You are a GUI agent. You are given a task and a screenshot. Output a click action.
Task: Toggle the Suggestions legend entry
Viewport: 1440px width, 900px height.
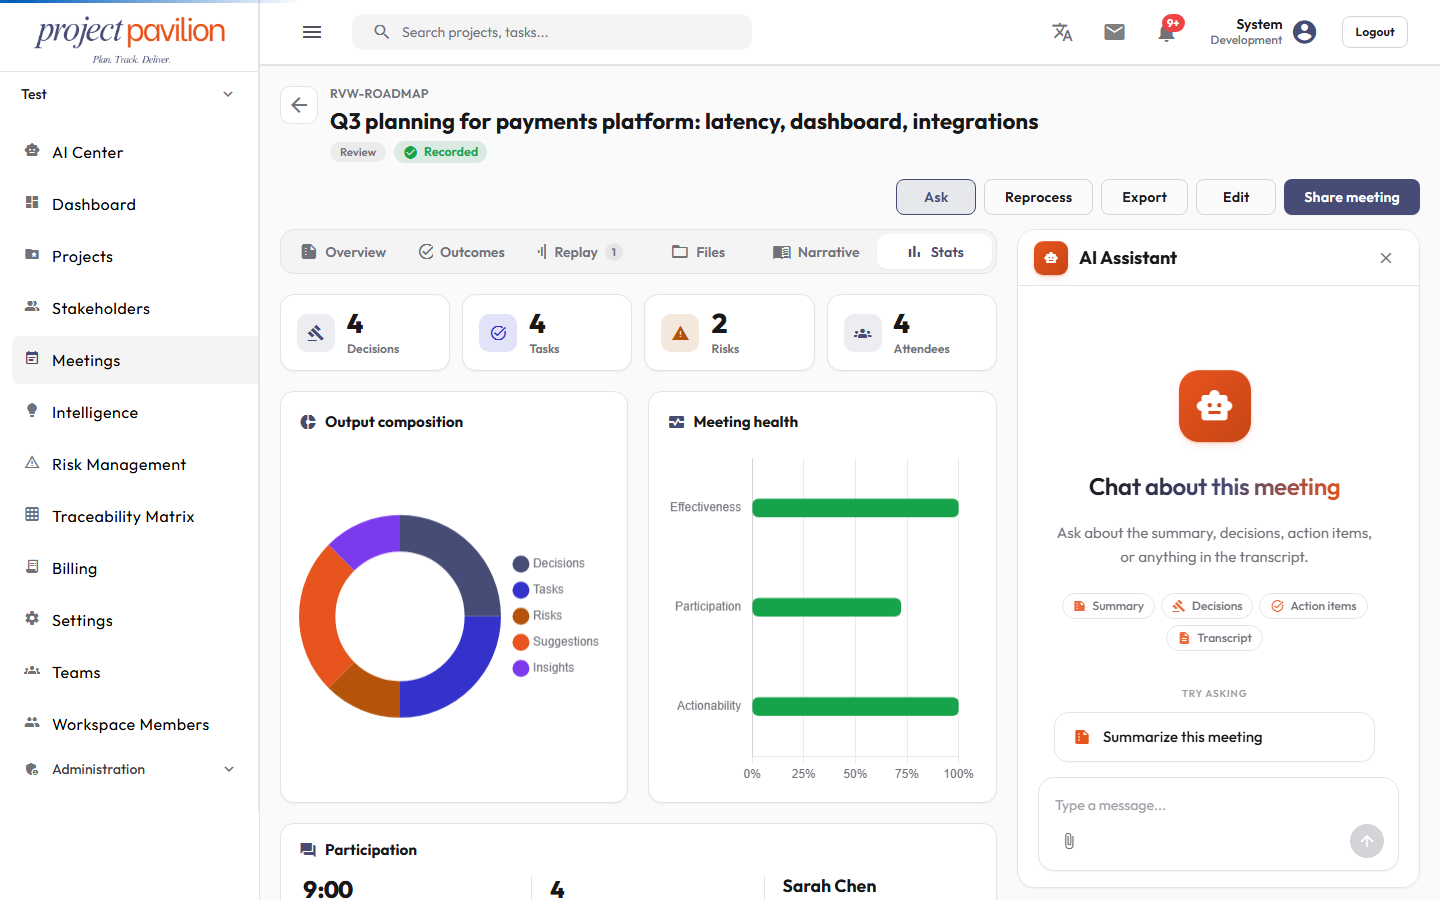click(x=556, y=642)
